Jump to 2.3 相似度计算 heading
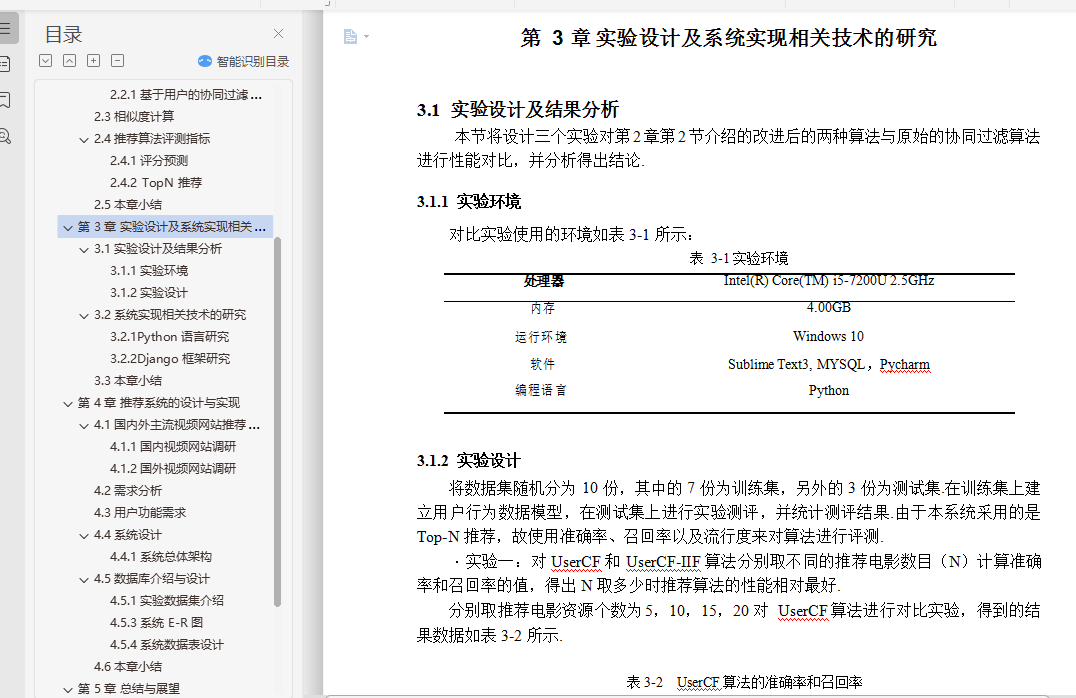The height and width of the screenshot is (698, 1076). (134, 117)
